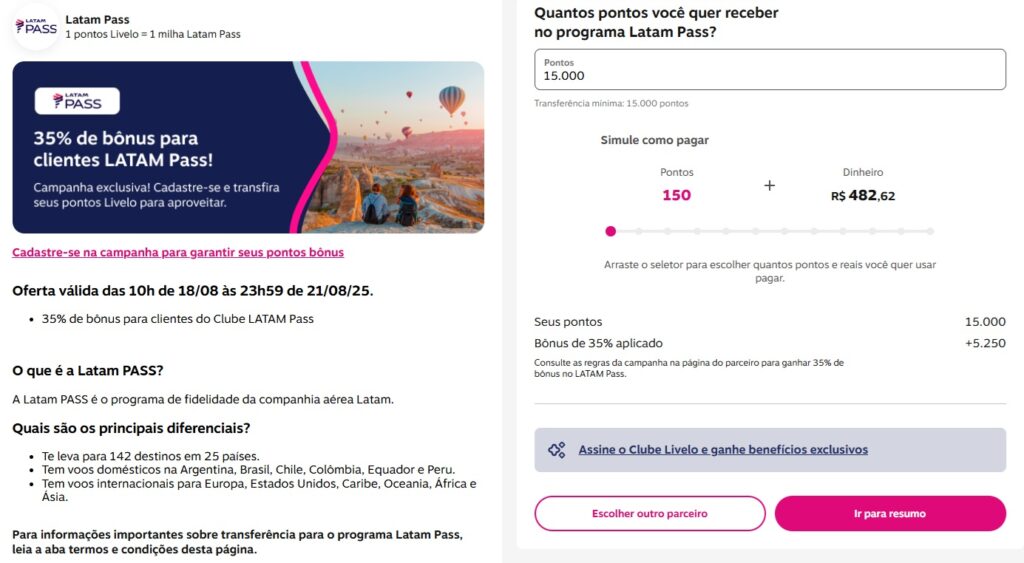Image resolution: width=1024 pixels, height=563 pixels.
Task: Focus the Pontos input field showing 15.000
Action: tap(769, 70)
